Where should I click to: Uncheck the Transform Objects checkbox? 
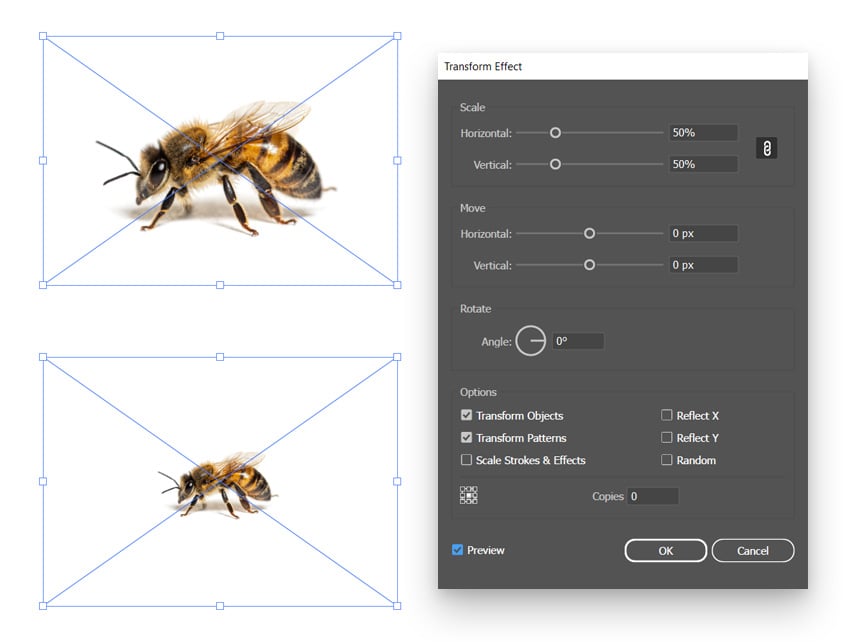pyautogui.click(x=466, y=415)
